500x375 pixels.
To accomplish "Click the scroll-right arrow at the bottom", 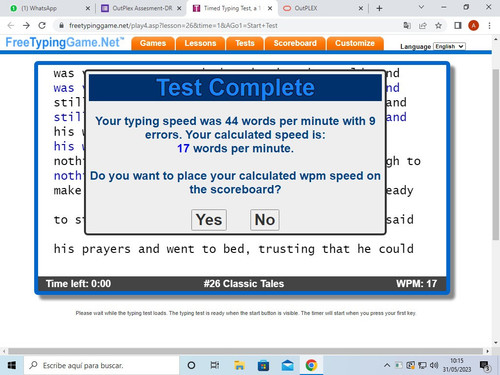I will point(488,351).
